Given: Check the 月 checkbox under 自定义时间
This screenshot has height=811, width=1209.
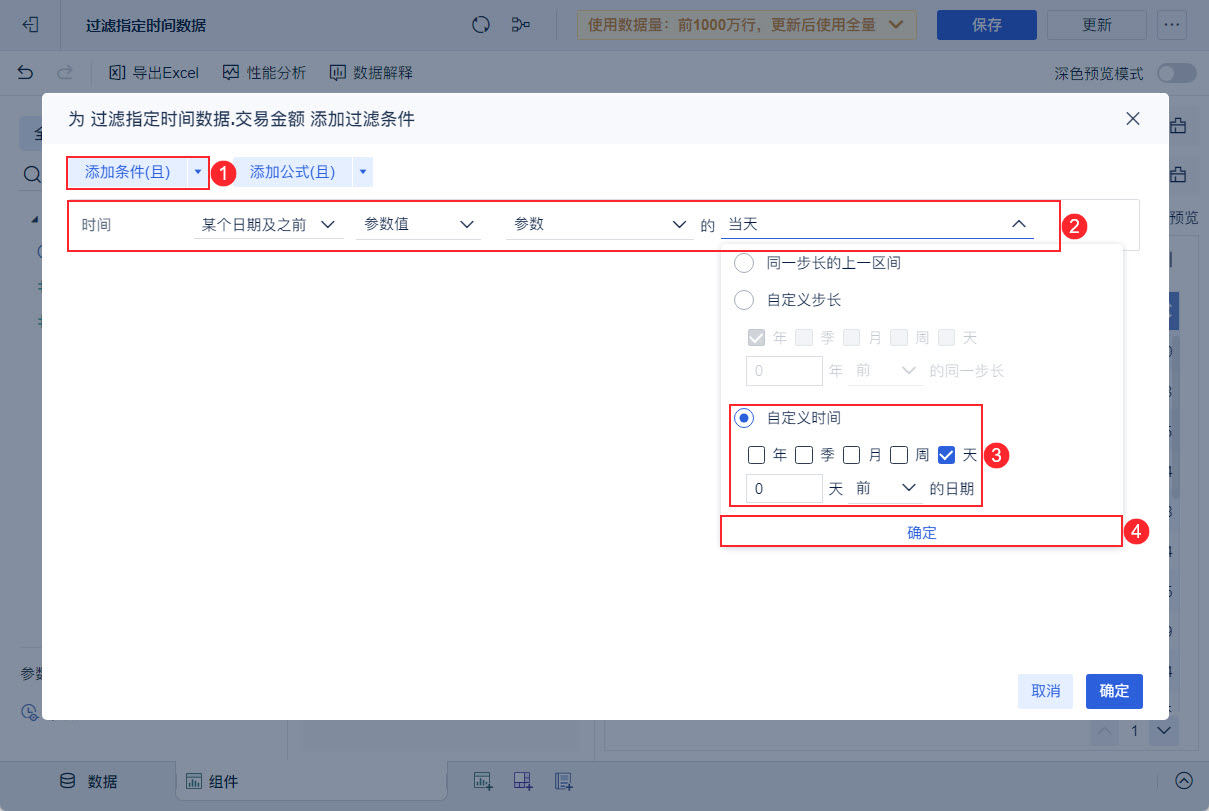Looking at the screenshot, I should tap(852, 455).
